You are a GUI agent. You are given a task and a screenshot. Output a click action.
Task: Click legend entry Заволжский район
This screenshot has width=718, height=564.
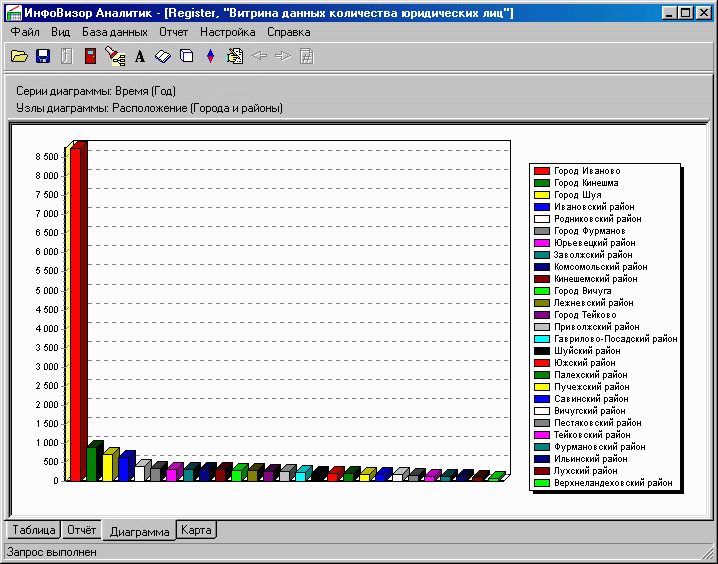pyautogui.click(x=593, y=255)
